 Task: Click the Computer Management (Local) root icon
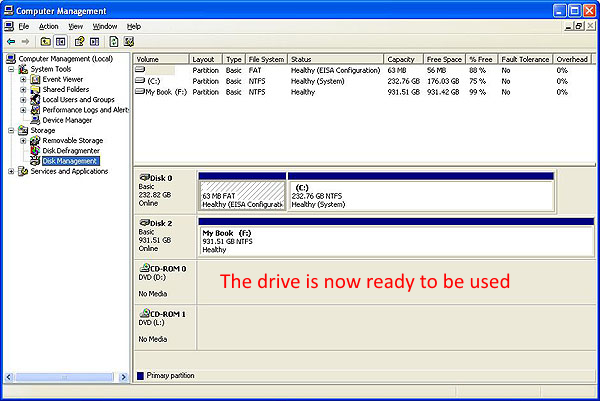tap(11, 59)
